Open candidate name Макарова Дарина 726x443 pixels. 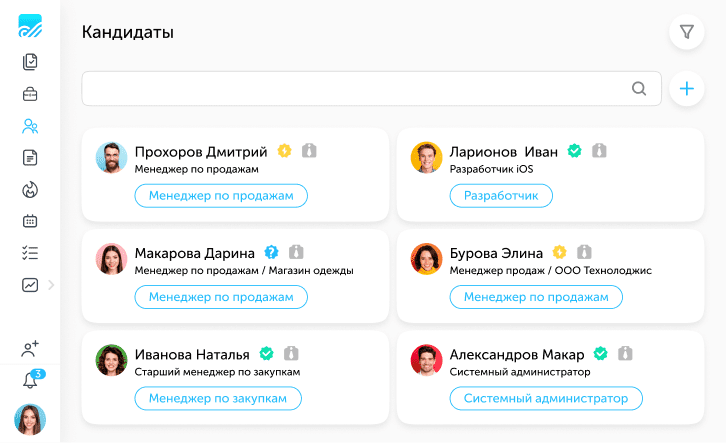point(194,253)
